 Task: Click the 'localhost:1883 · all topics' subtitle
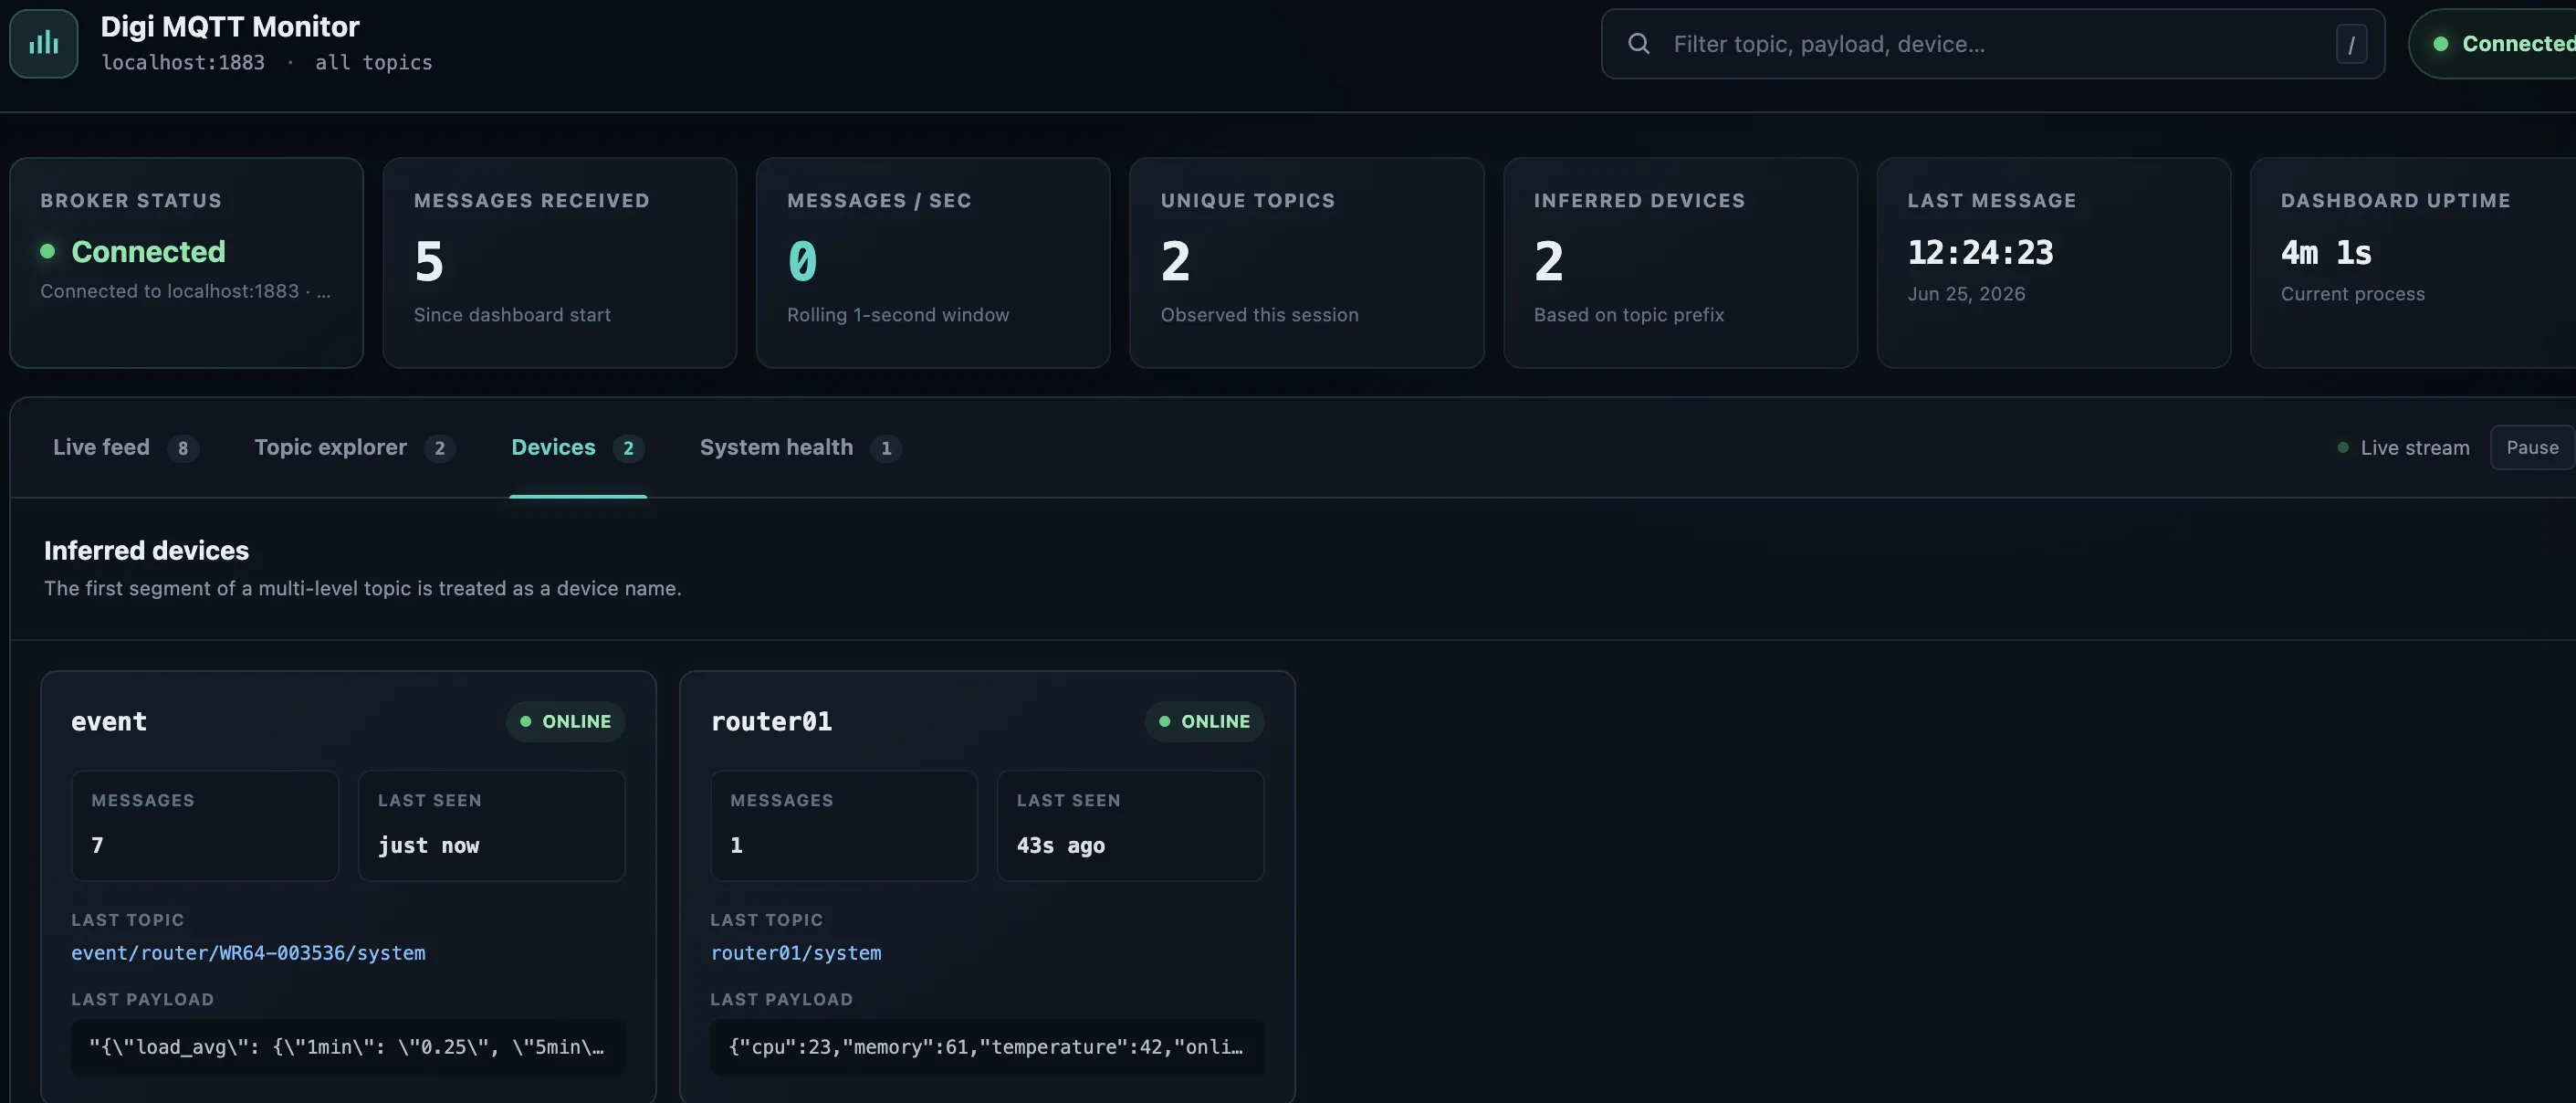click(267, 62)
